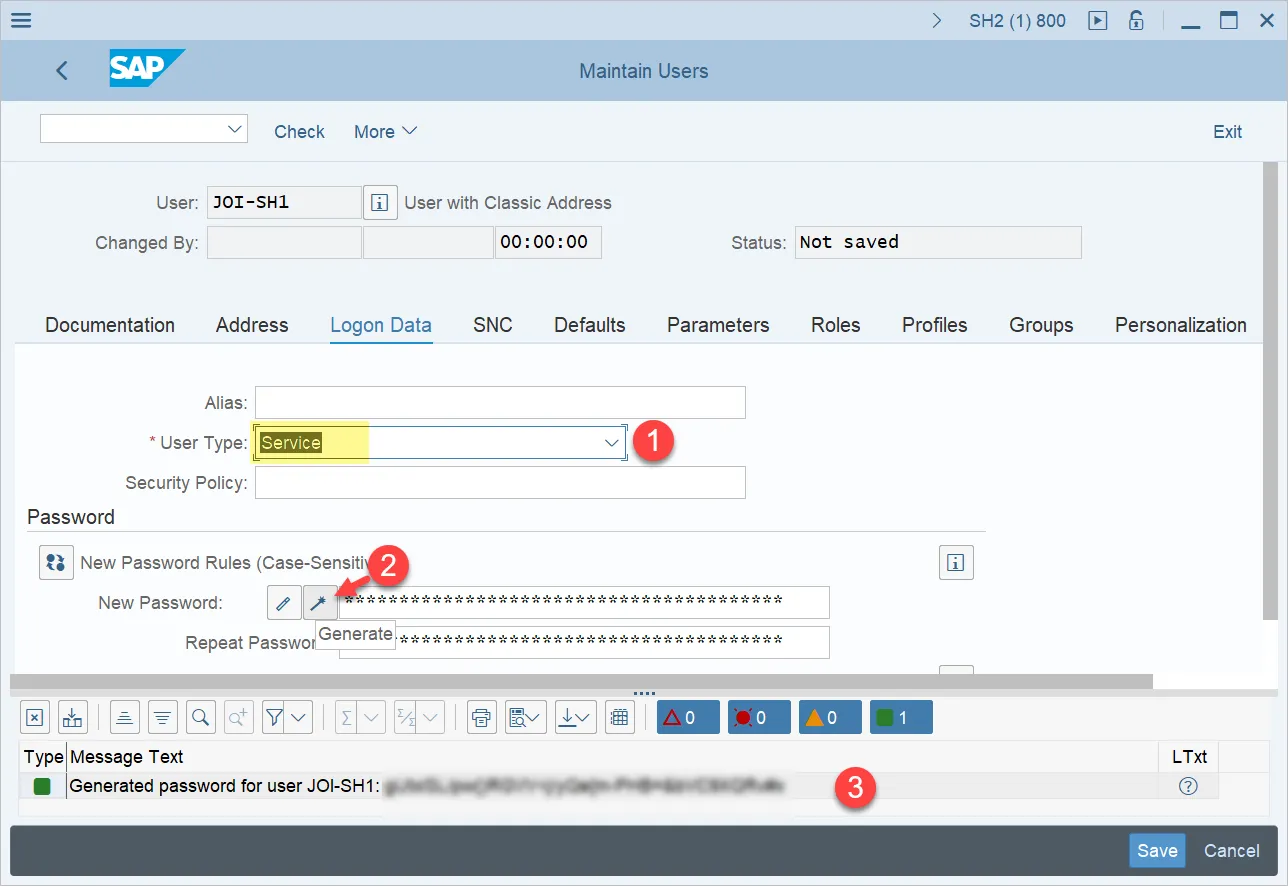Click the horizontal scrollbar below the password fields
This screenshot has width=1288, height=886.
point(582,681)
